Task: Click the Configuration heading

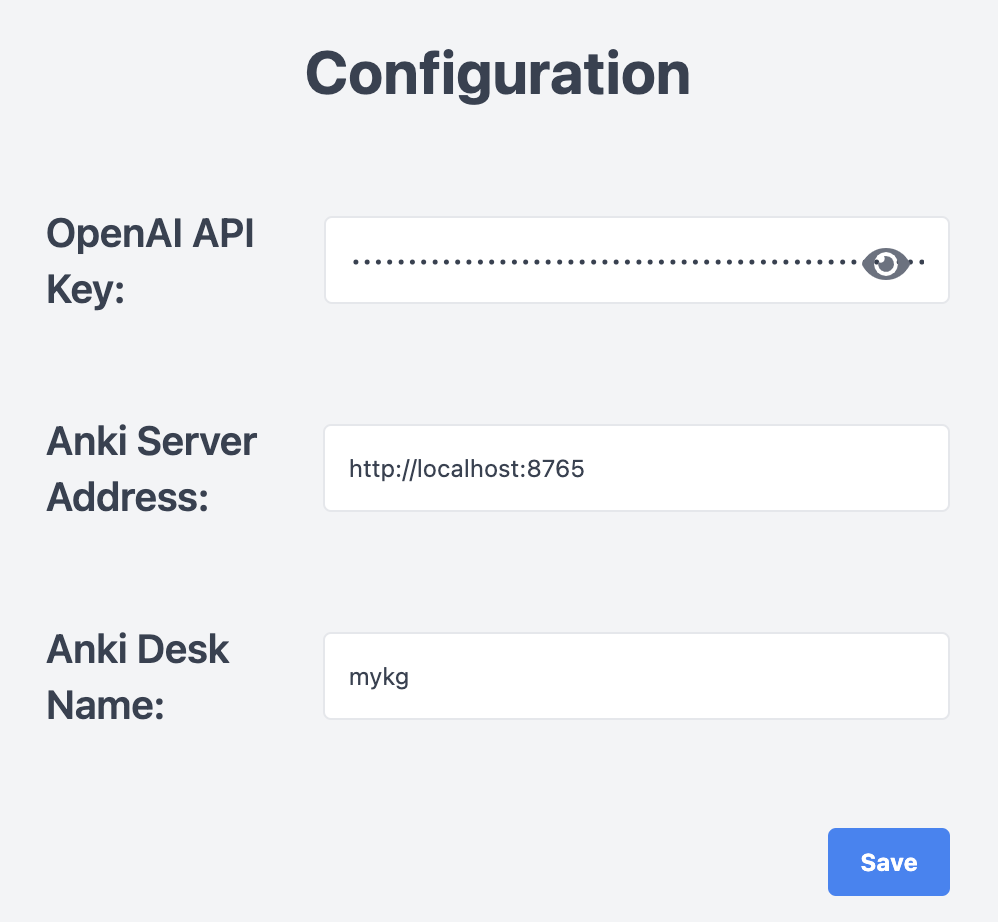Action: (x=498, y=74)
